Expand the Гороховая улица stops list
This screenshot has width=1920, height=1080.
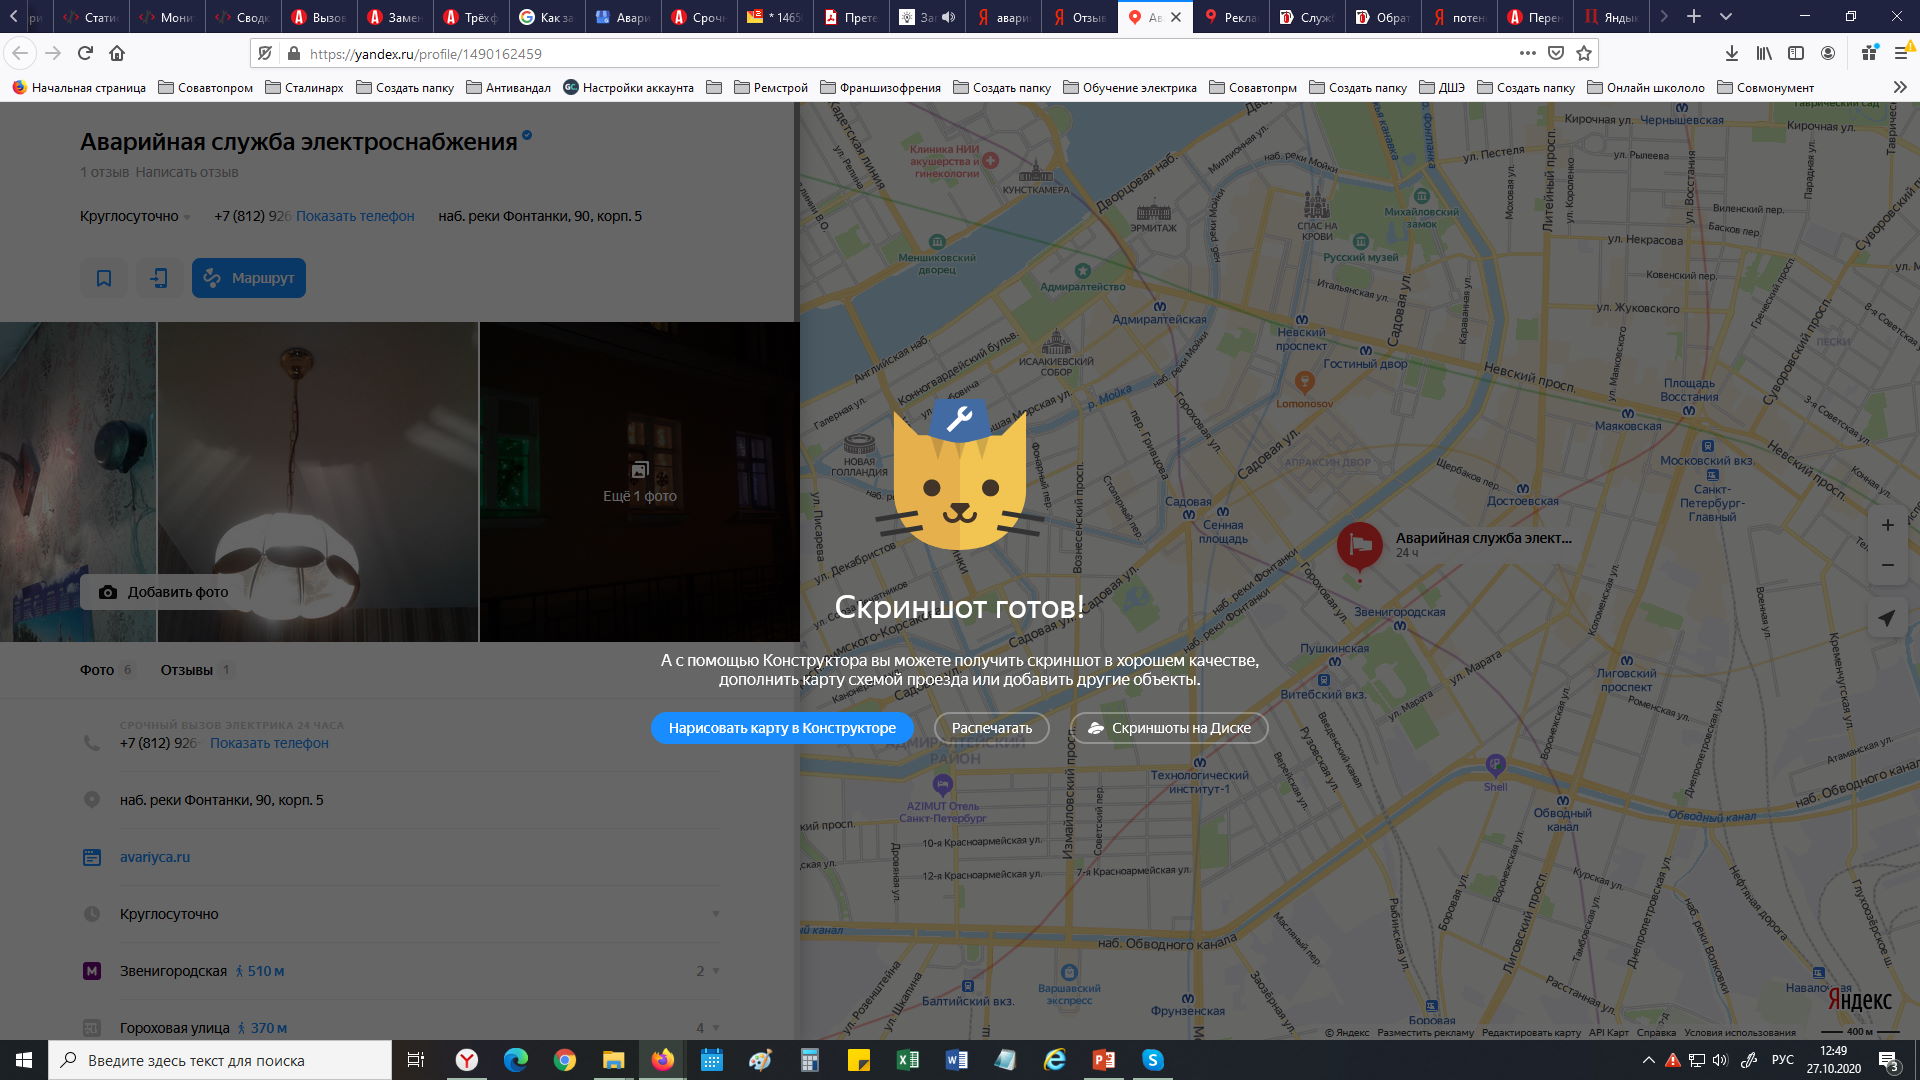pyautogui.click(x=714, y=1028)
